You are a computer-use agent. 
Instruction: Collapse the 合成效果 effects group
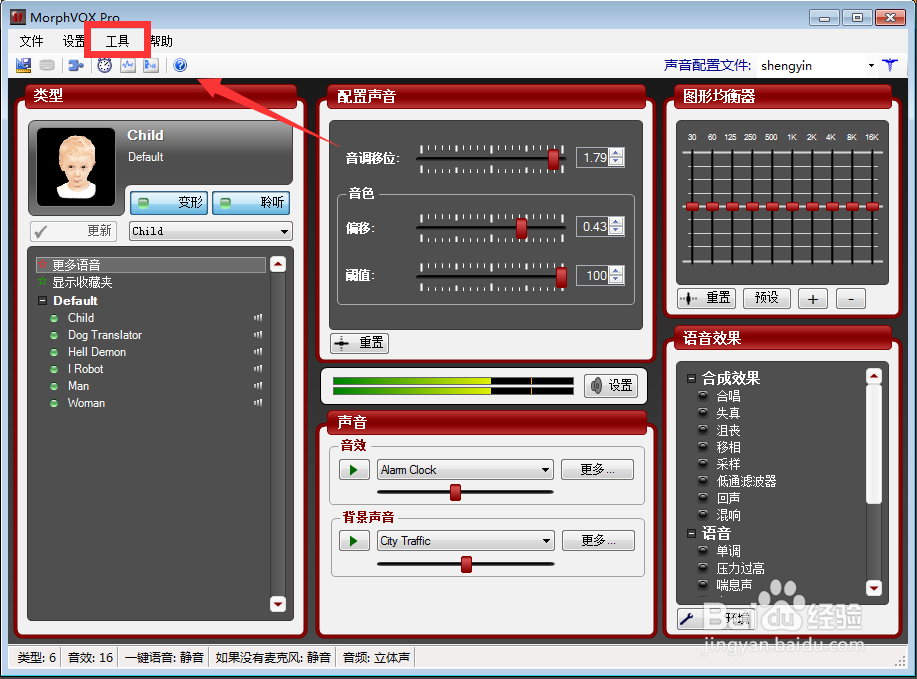(x=691, y=378)
